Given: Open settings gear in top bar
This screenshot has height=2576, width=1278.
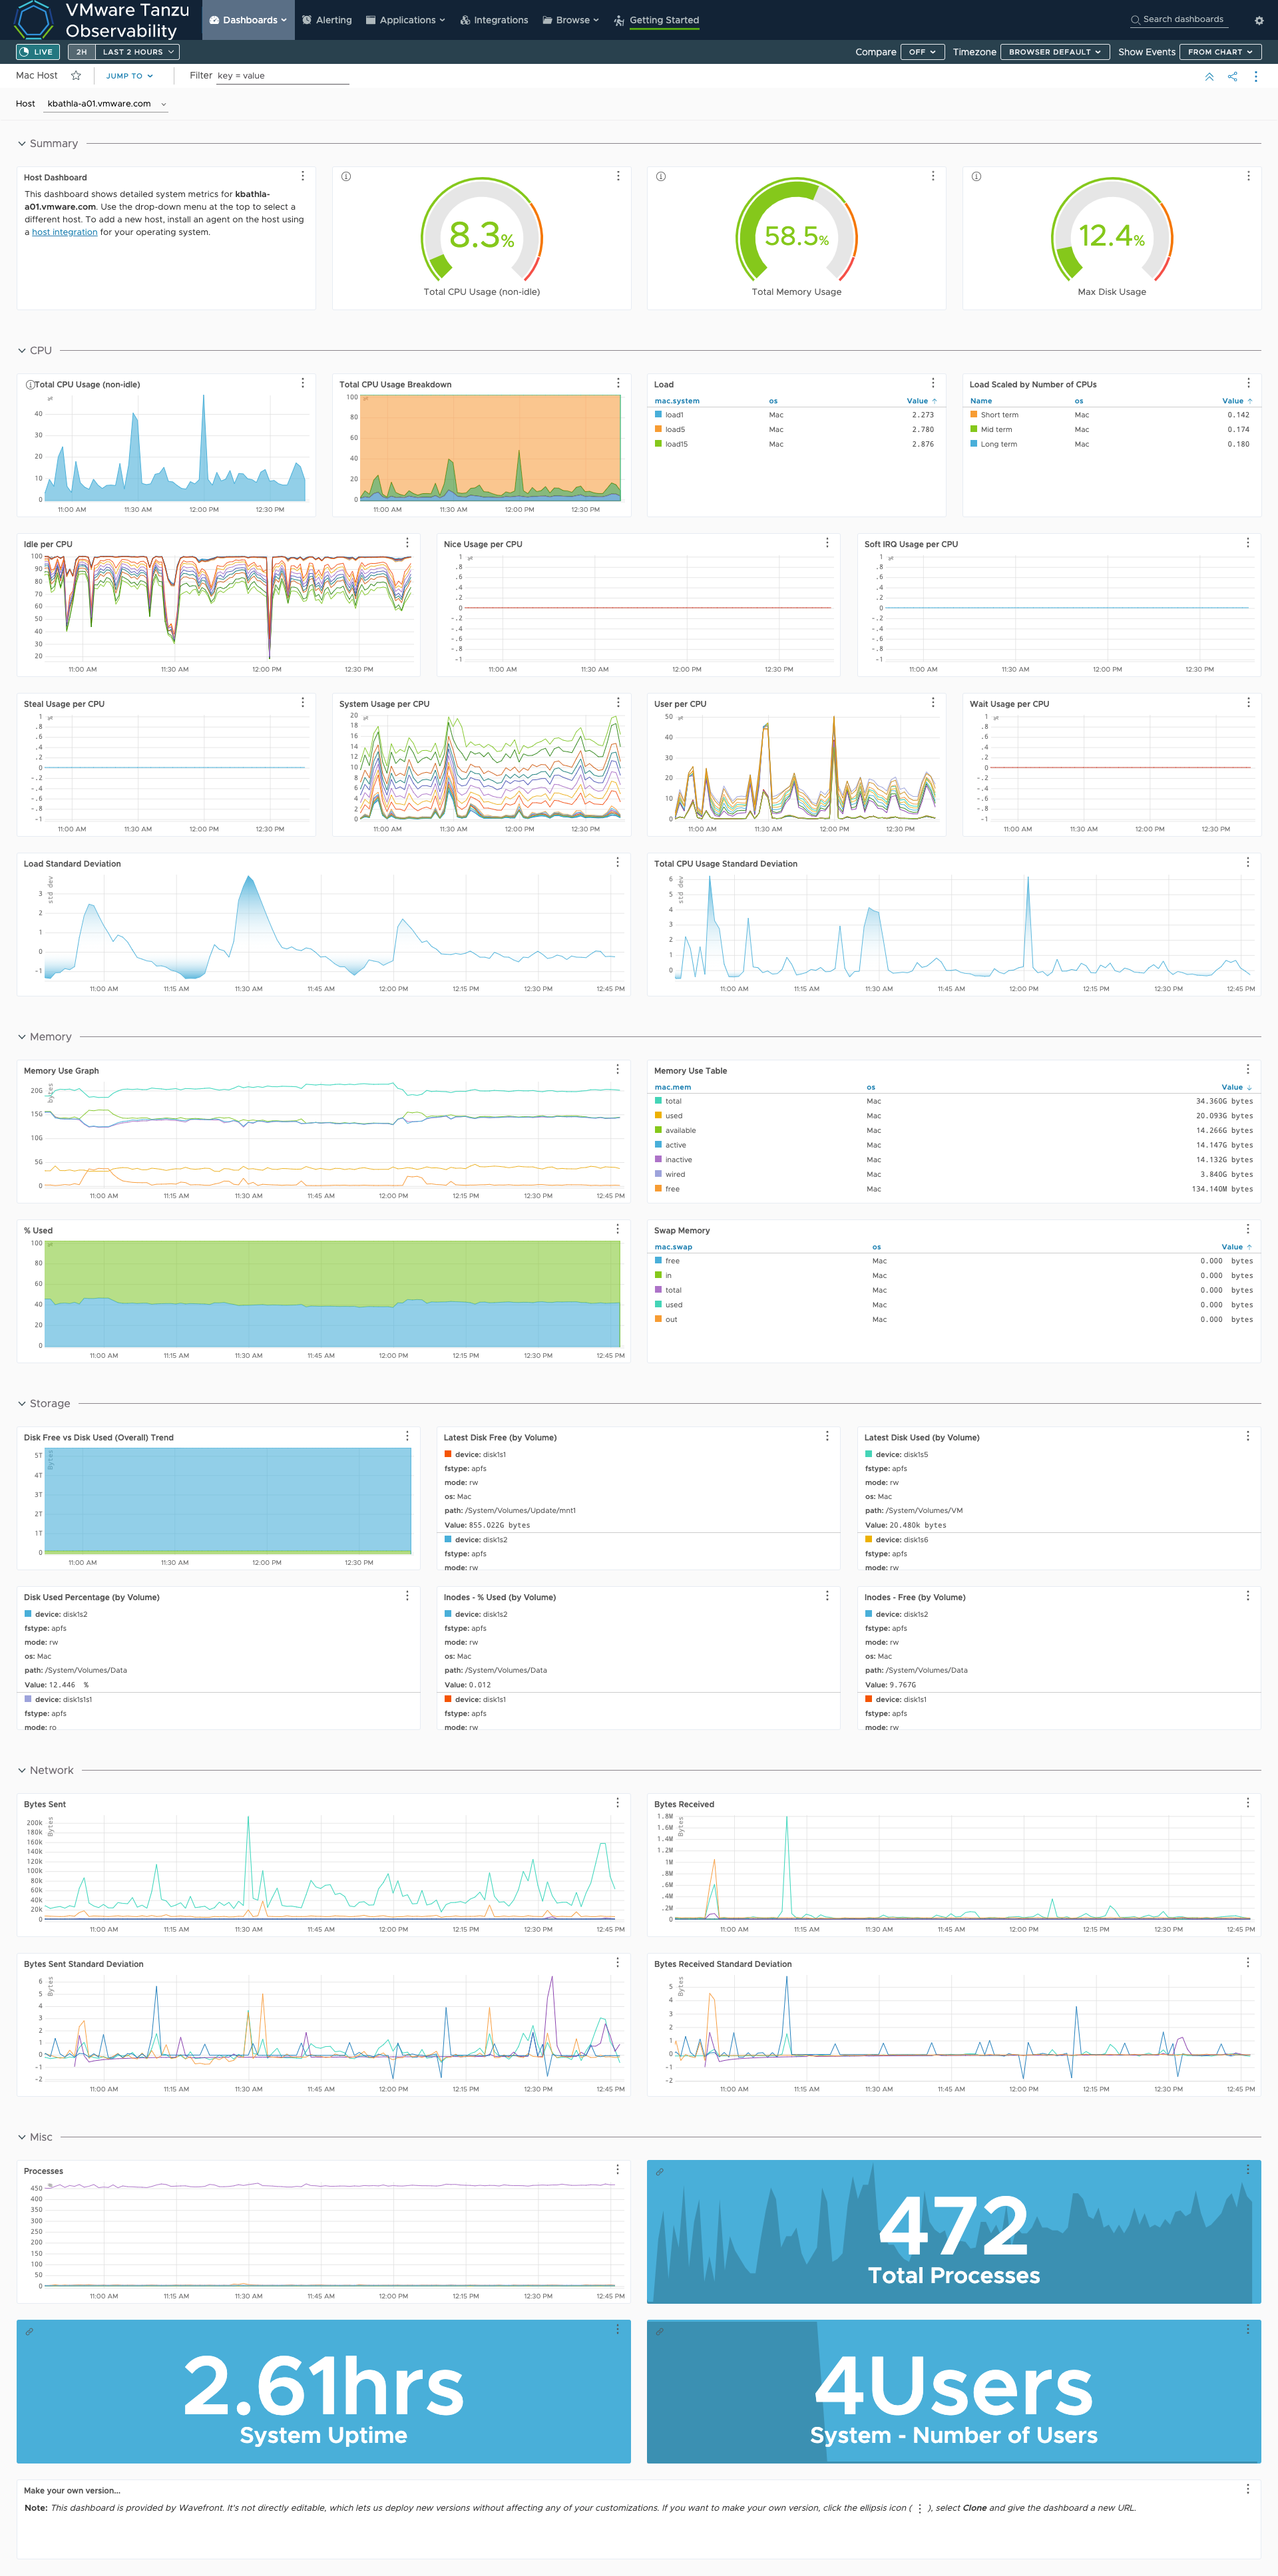Looking at the screenshot, I should point(1258,20).
